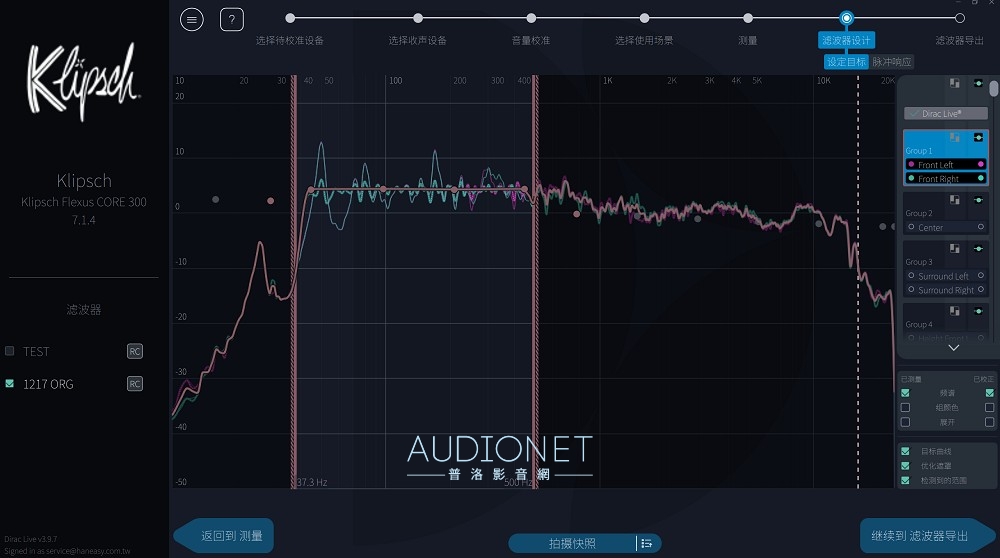1000x558 pixels.
Task: Select Center channel
Action: pyautogui.click(x=946, y=227)
